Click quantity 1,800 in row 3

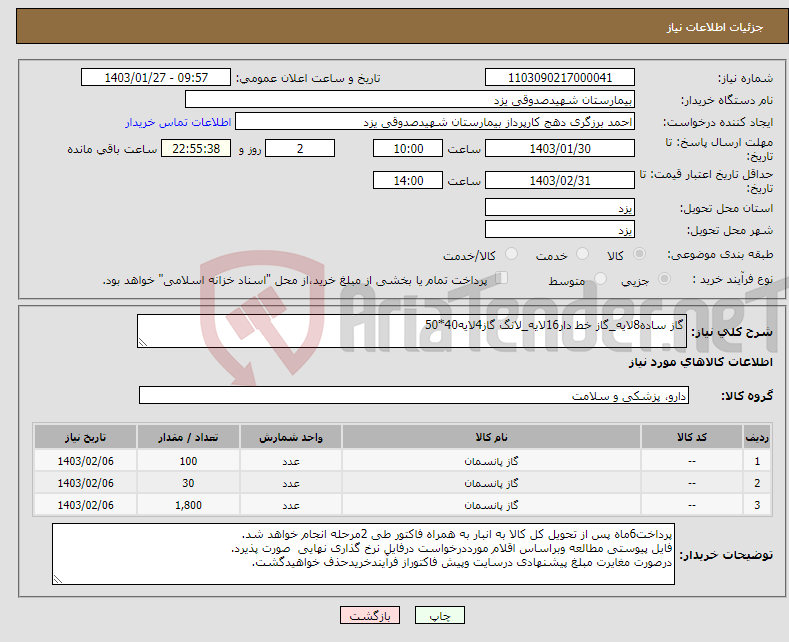tap(188, 505)
